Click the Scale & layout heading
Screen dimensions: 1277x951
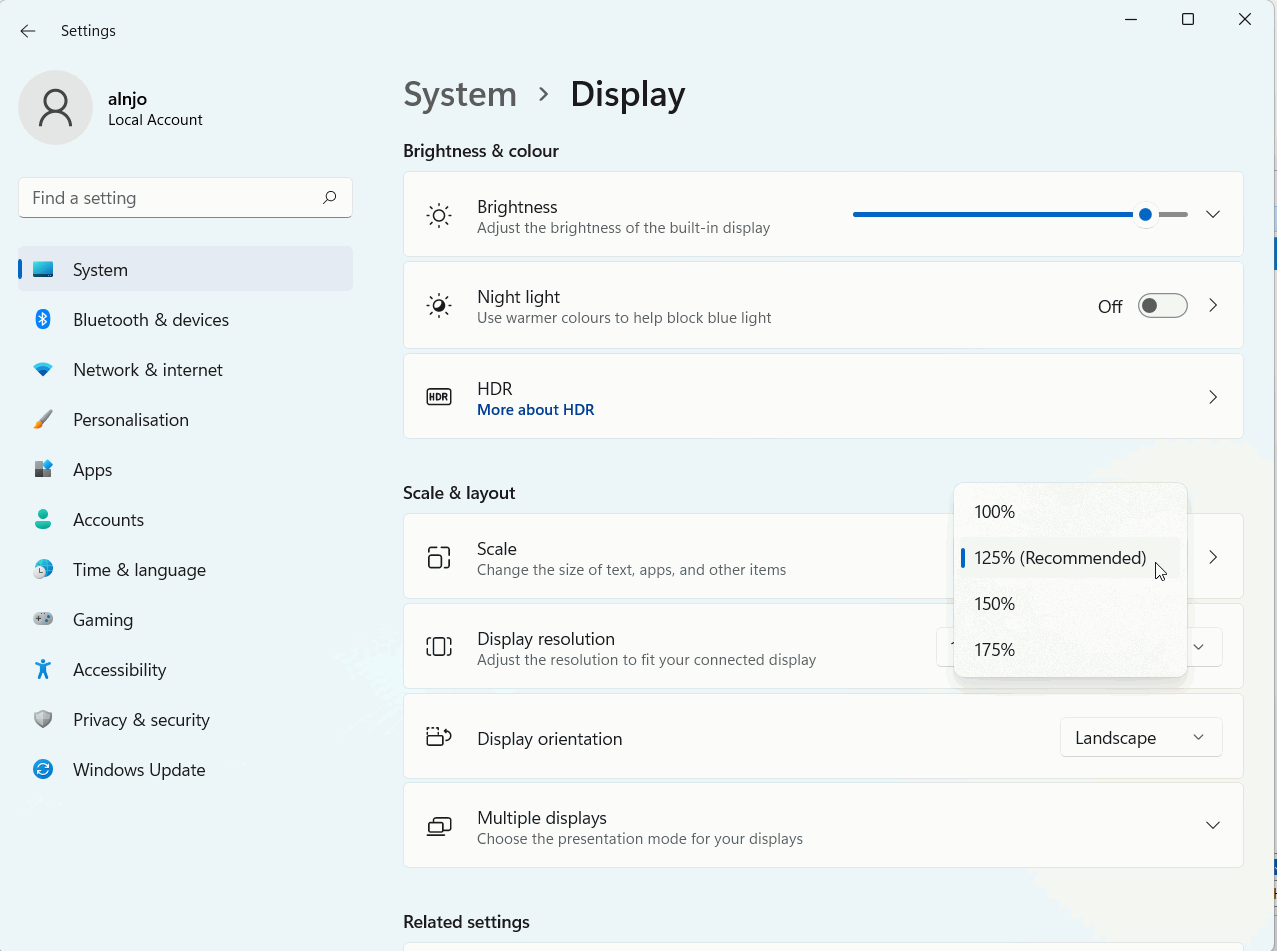(459, 493)
